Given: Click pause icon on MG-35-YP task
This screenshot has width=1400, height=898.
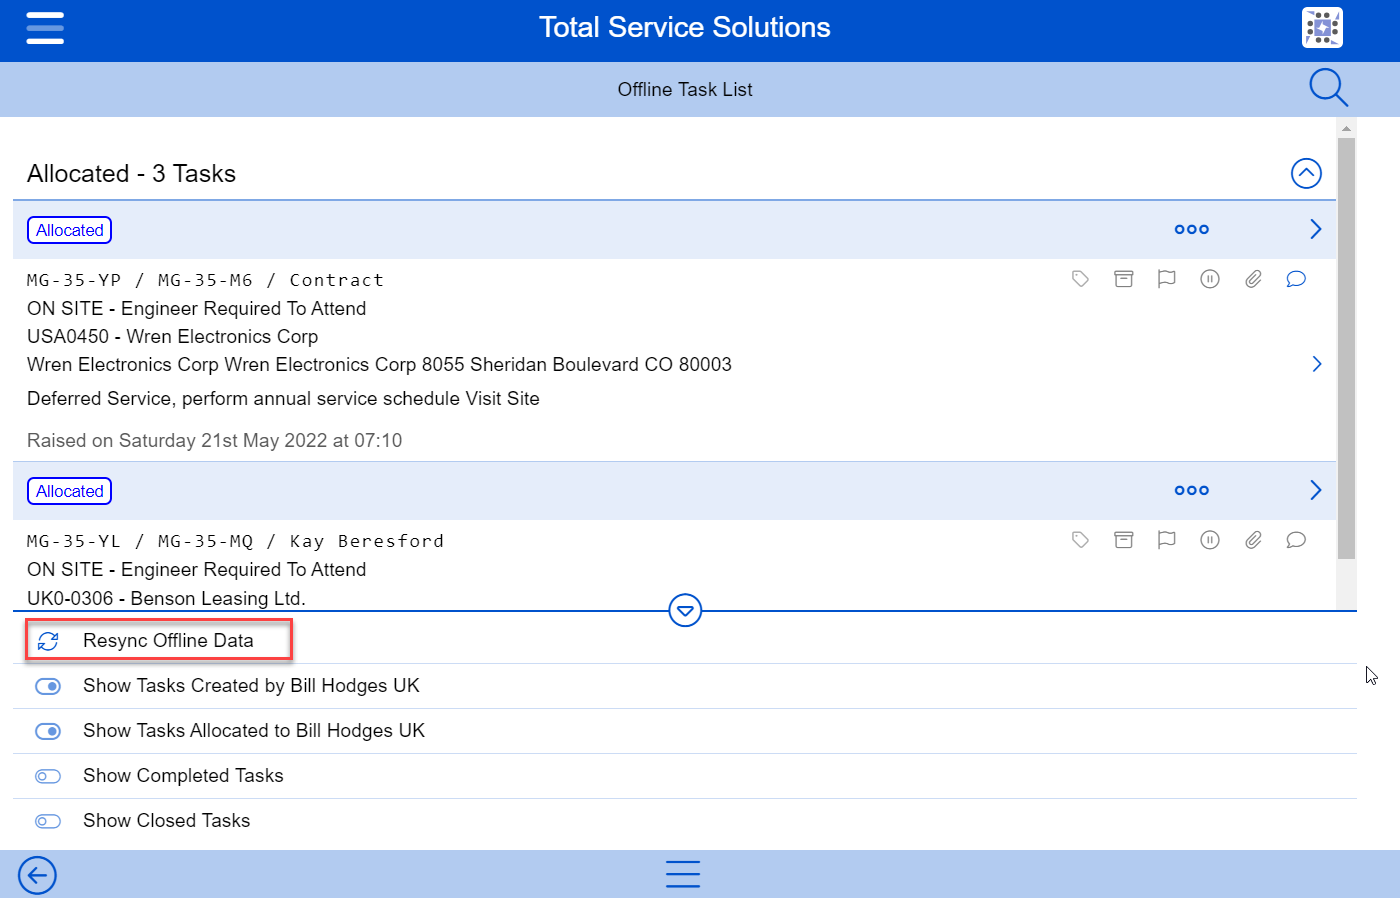Looking at the screenshot, I should (x=1210, y=279).
